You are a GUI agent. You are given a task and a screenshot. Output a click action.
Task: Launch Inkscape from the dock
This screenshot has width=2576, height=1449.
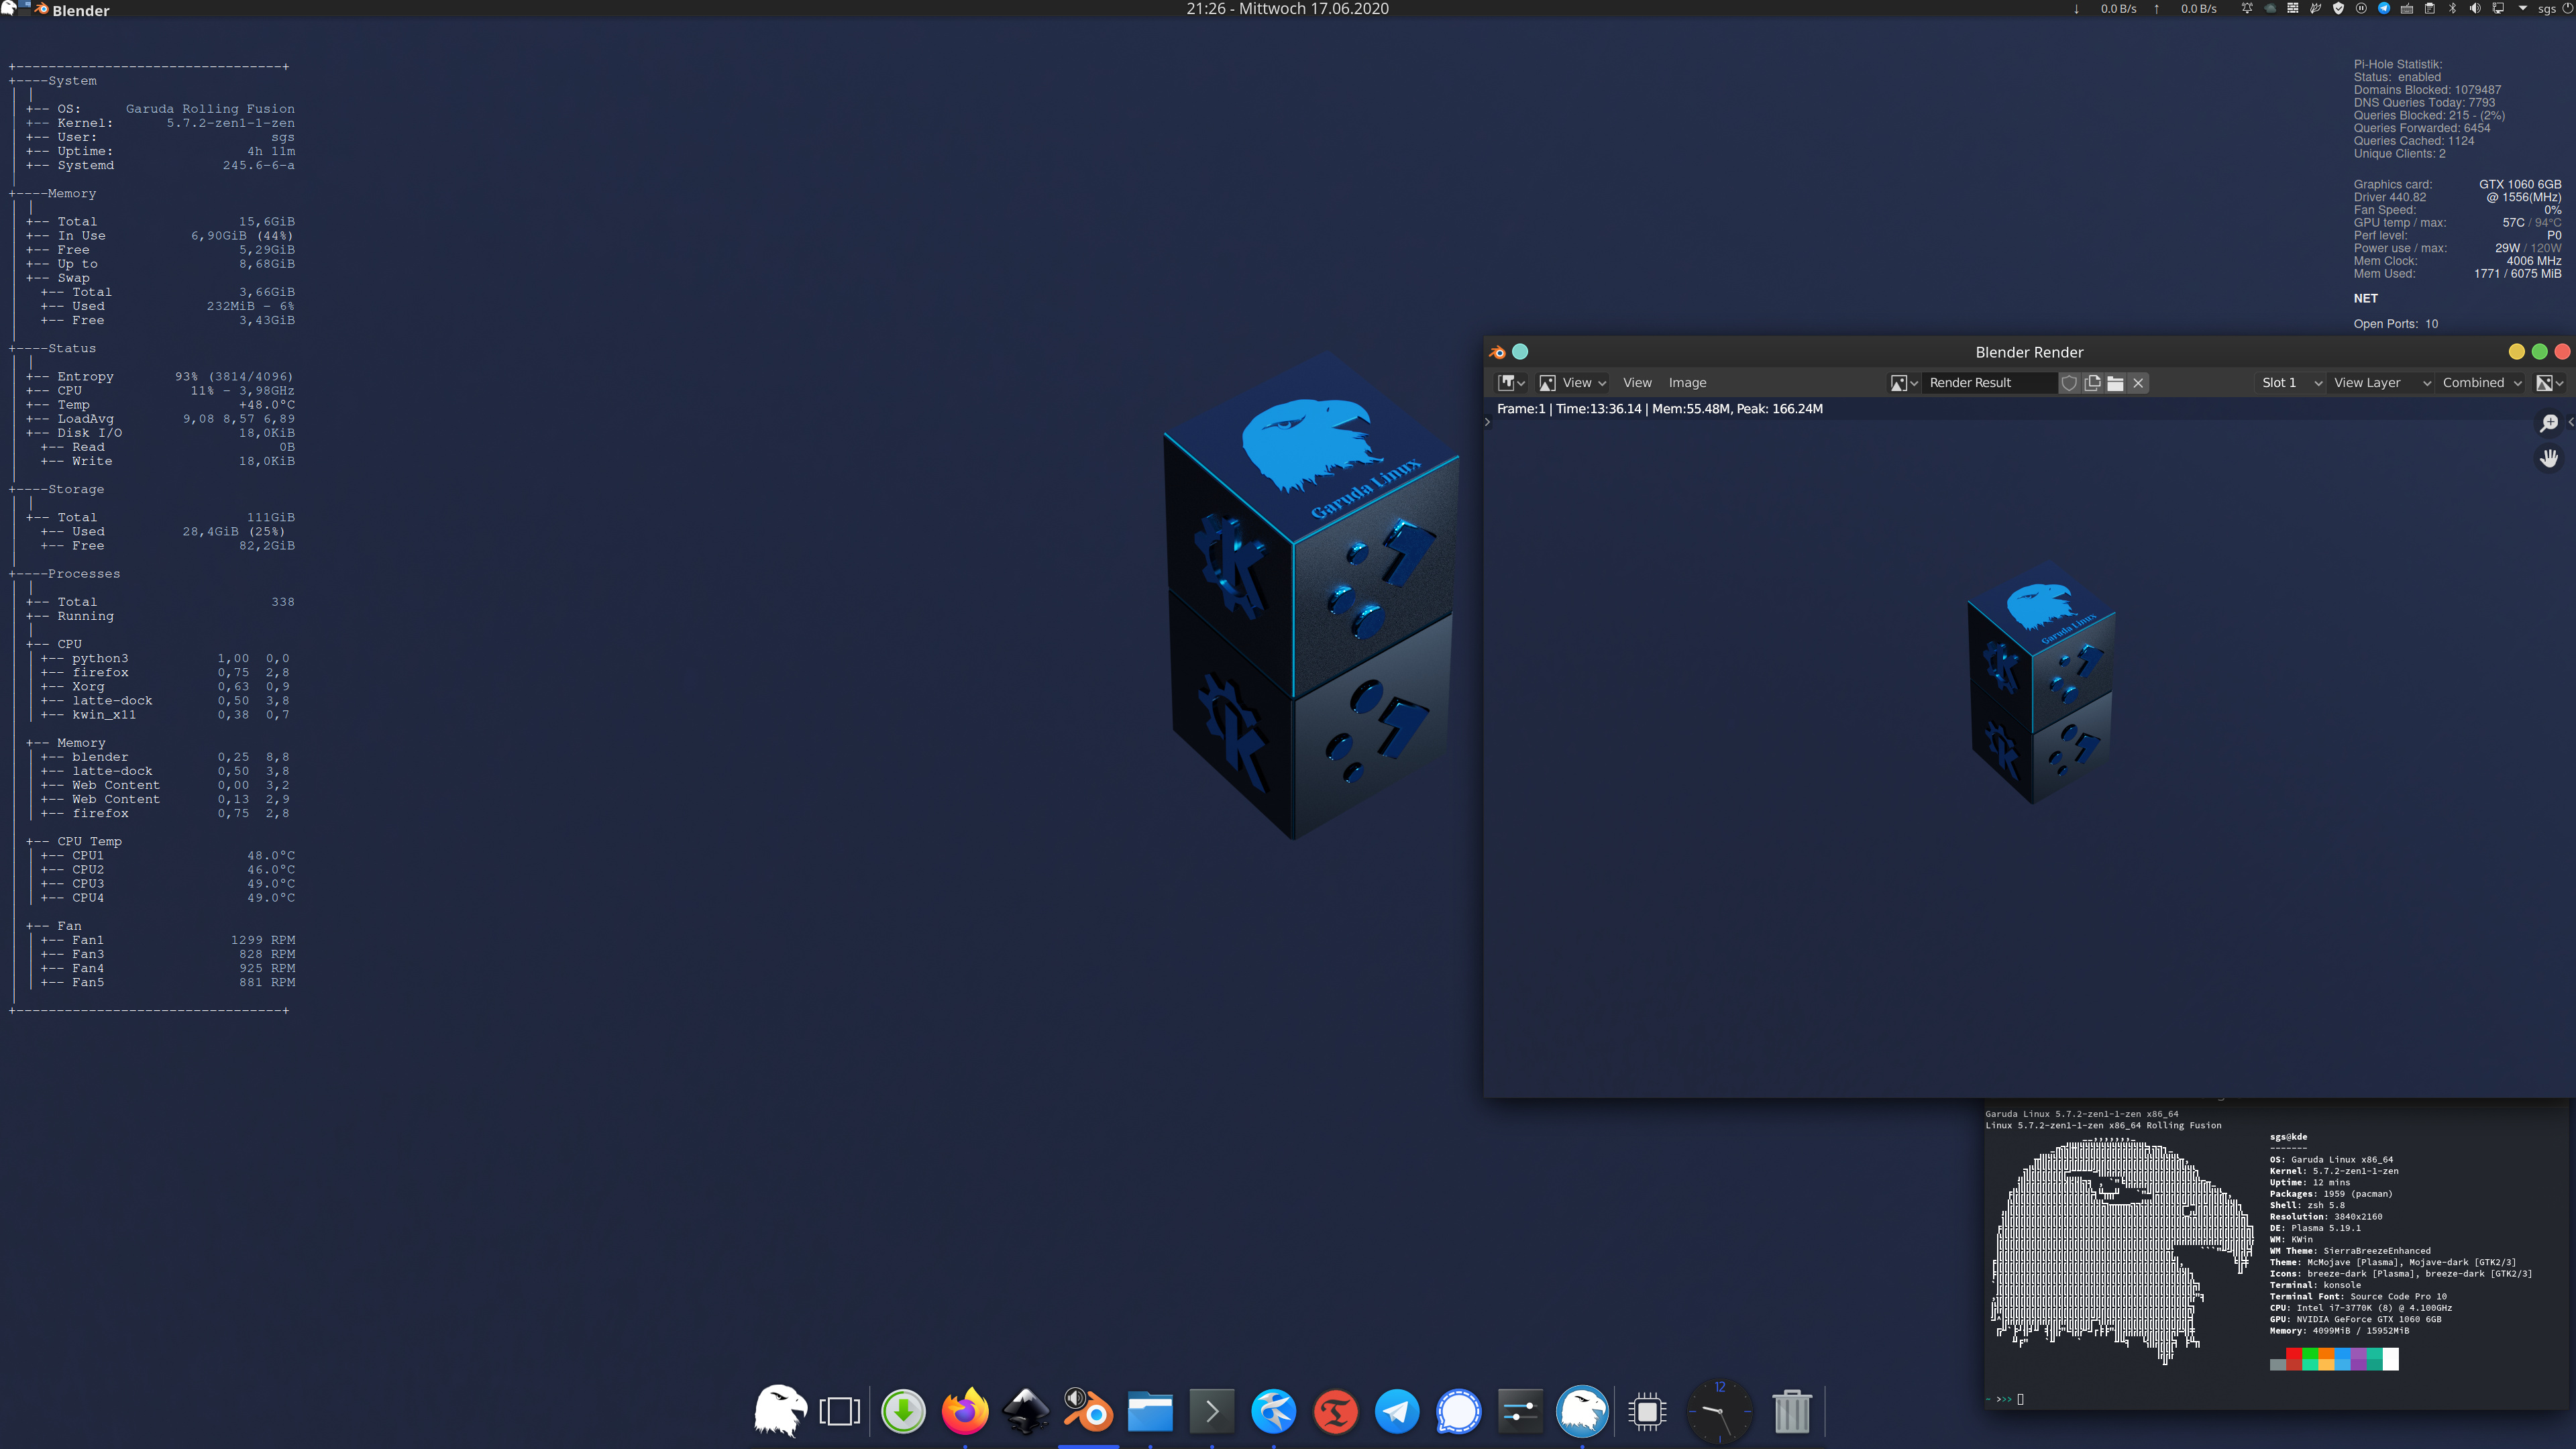(x=1026, y=1411)
